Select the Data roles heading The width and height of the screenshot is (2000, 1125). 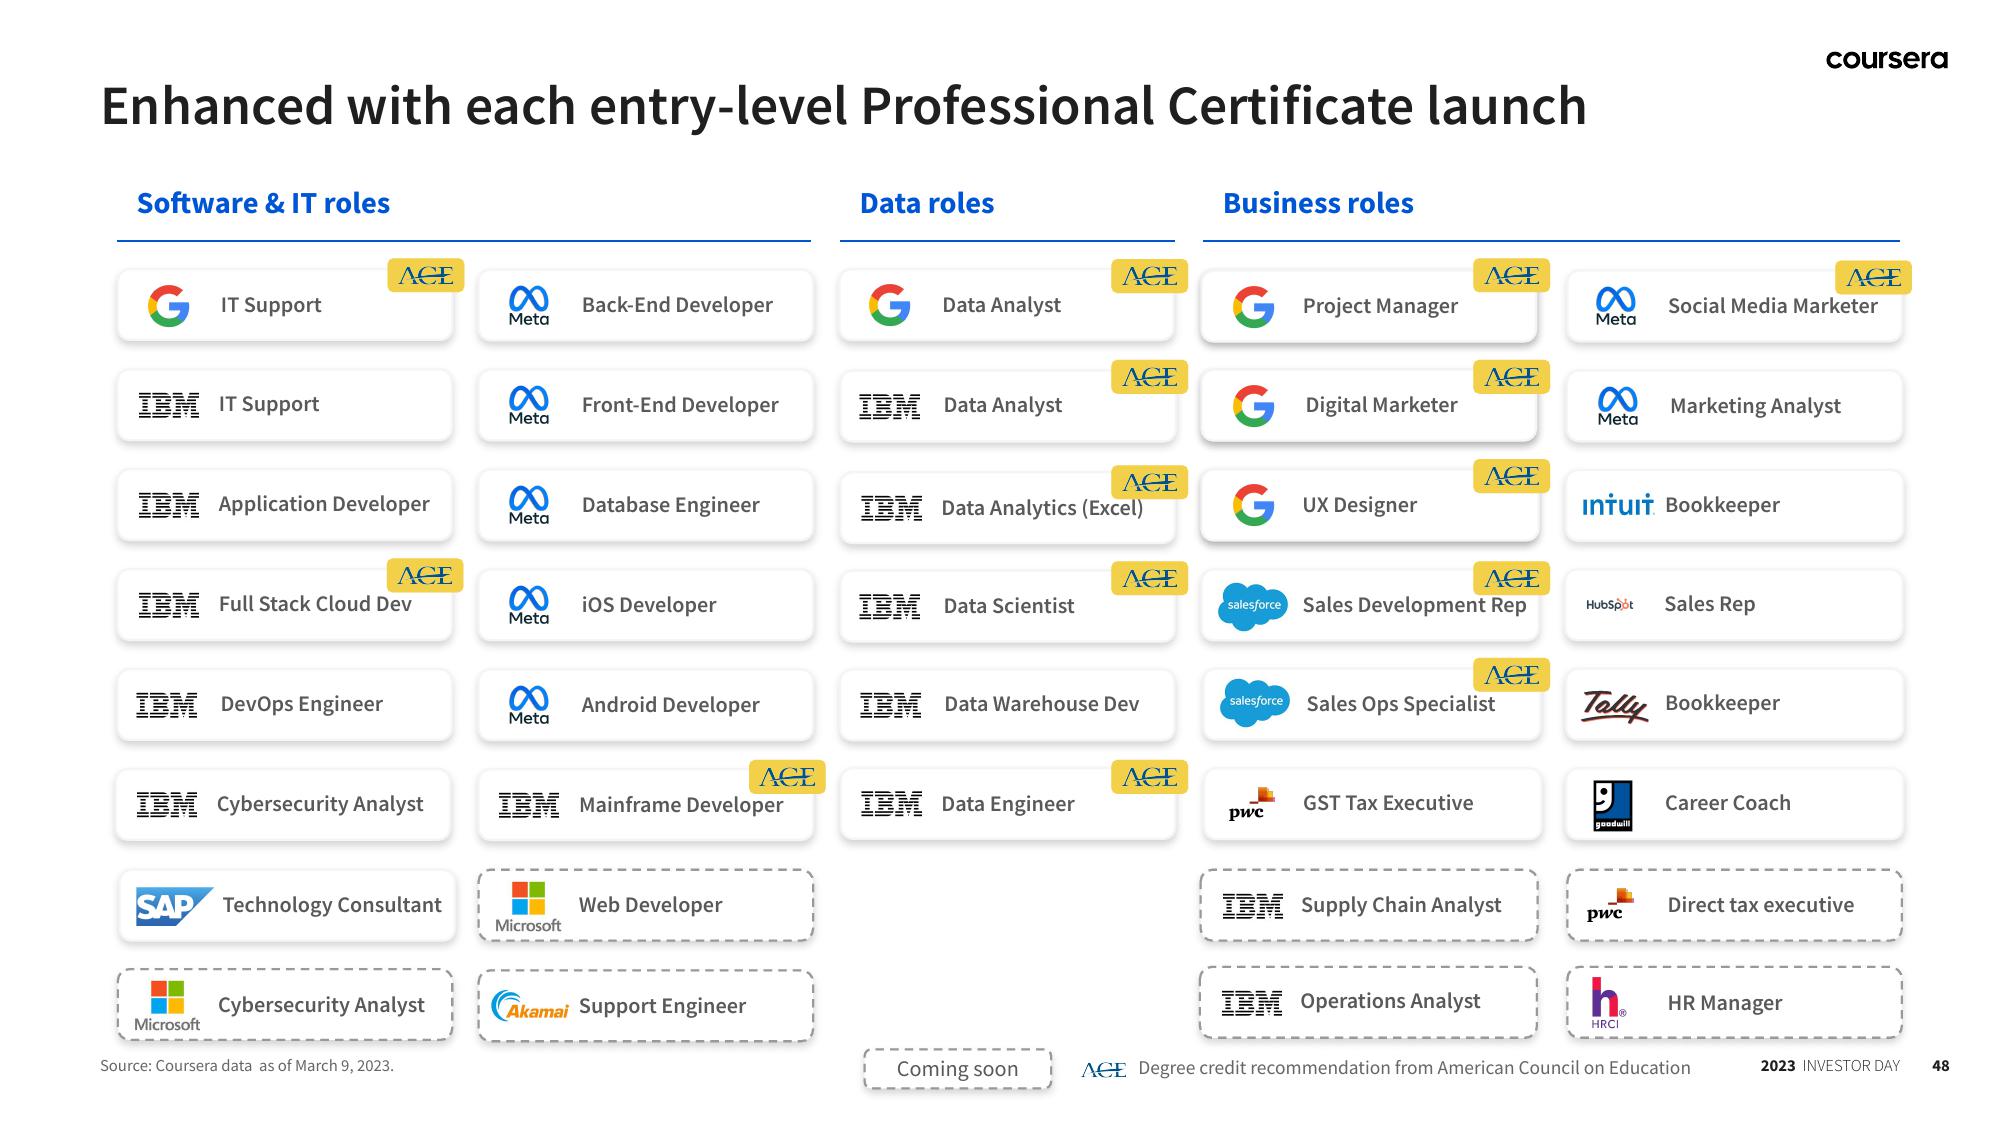click(927, 203)
